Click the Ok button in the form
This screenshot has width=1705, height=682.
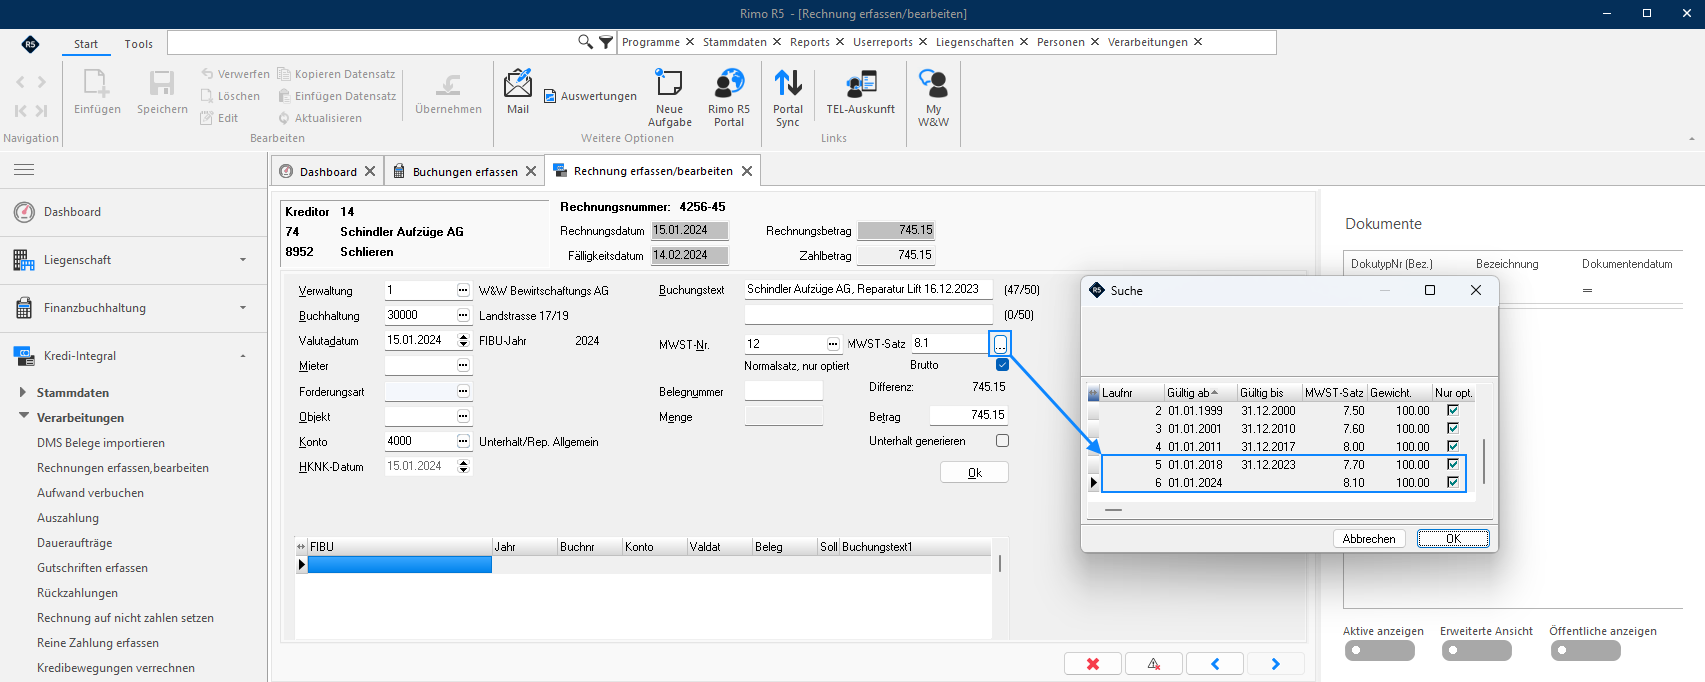[x=974, y=473]
